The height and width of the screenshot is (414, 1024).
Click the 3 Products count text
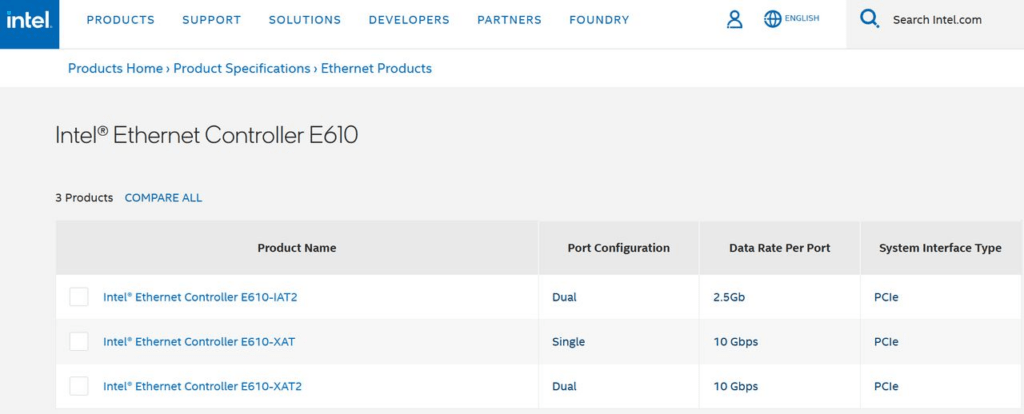(x=84, y=198)
